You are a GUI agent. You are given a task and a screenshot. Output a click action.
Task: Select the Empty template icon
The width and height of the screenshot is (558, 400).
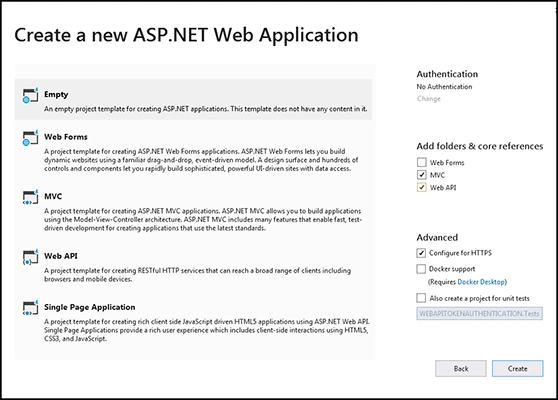pos(30,95)
